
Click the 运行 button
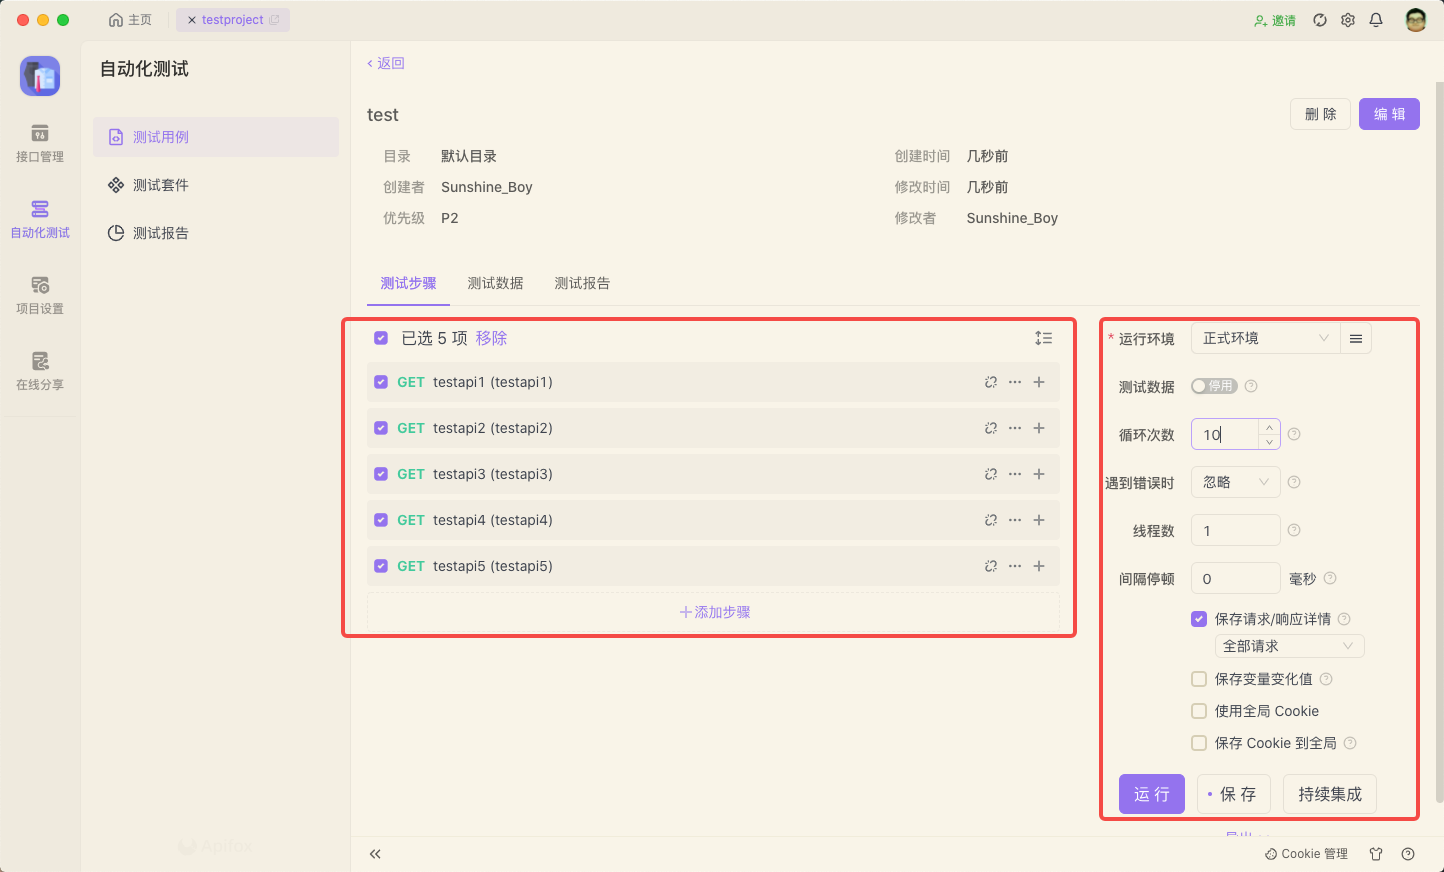(x=1151, y=794)
